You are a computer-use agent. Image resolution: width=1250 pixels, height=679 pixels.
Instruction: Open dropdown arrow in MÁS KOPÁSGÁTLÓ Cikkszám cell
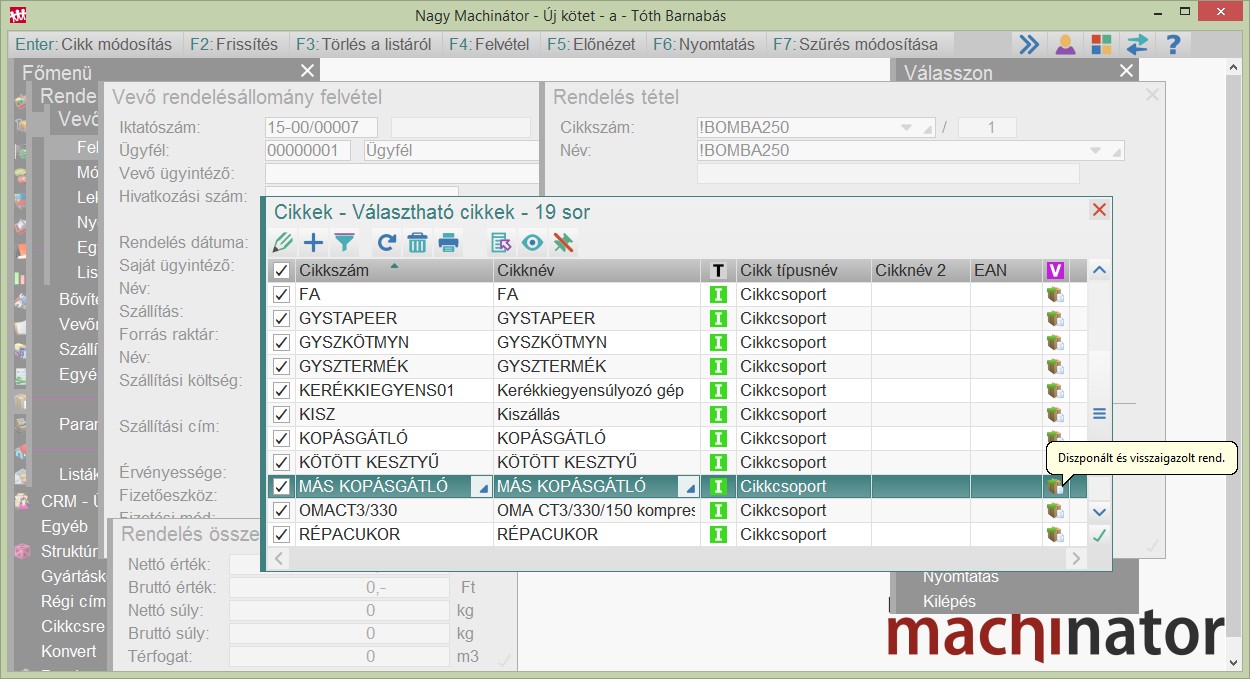(482, 487)
